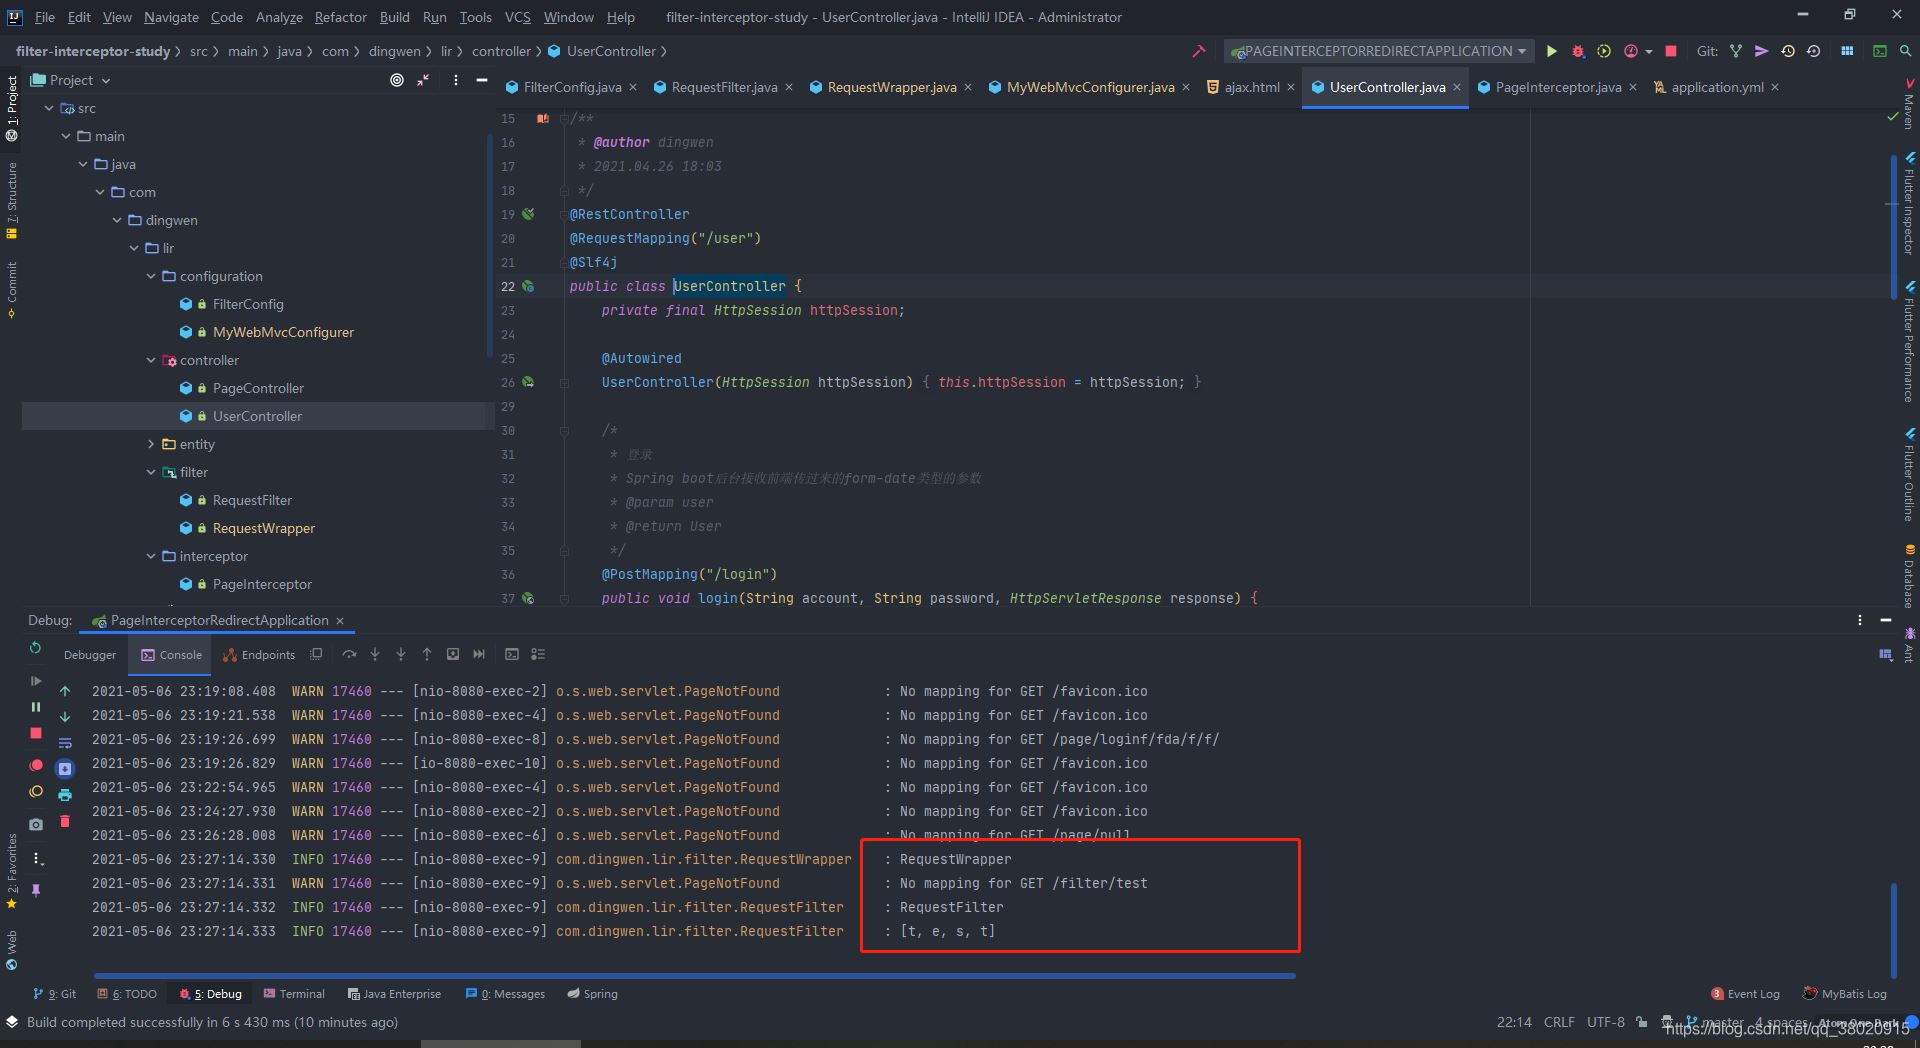Image resolution: width=1920 pixels, height=1048 pixels.
Task: Toggle scroll to end in console
Action: tap(65, 768)
